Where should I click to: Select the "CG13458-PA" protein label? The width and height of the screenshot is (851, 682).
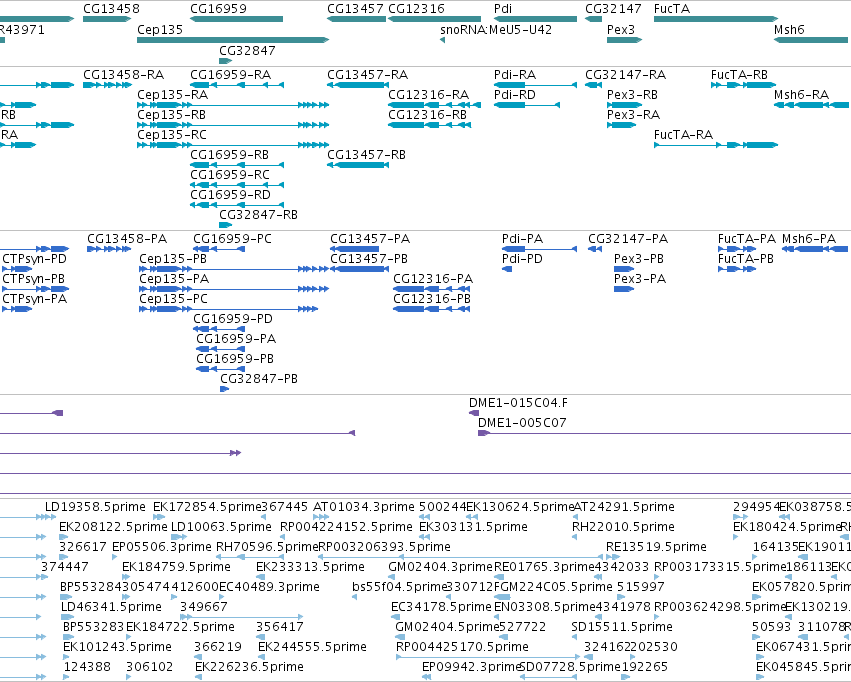(x=127, y=239)
